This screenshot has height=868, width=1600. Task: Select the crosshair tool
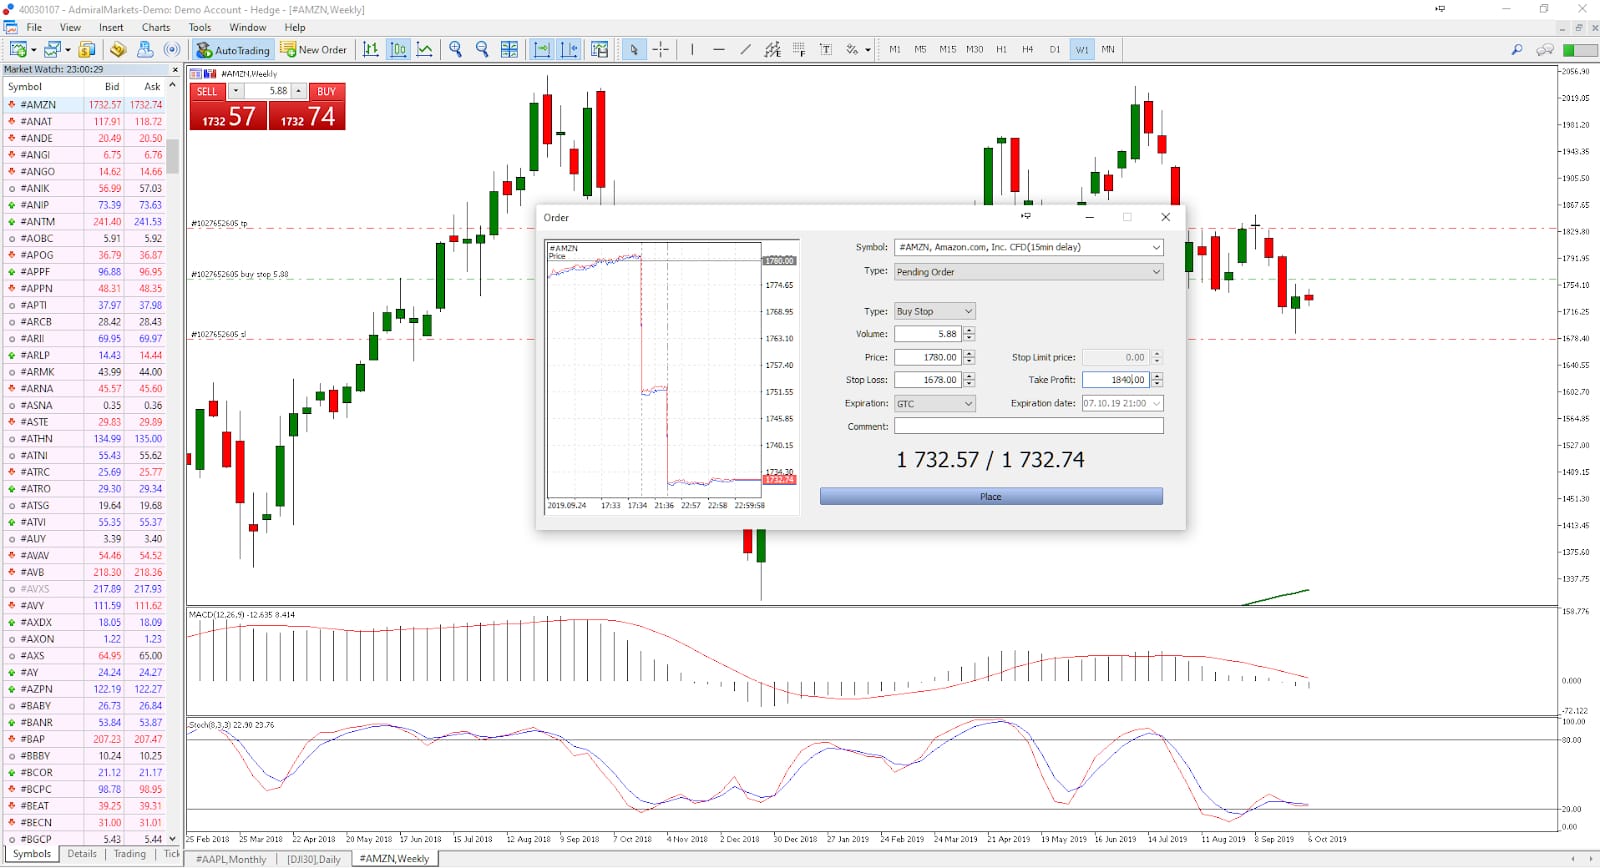coord(661,49)
